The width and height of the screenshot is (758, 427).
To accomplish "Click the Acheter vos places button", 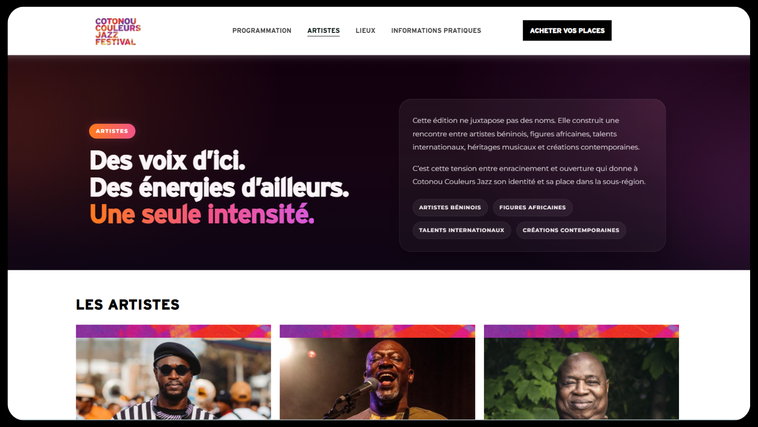I will point(567,30).
